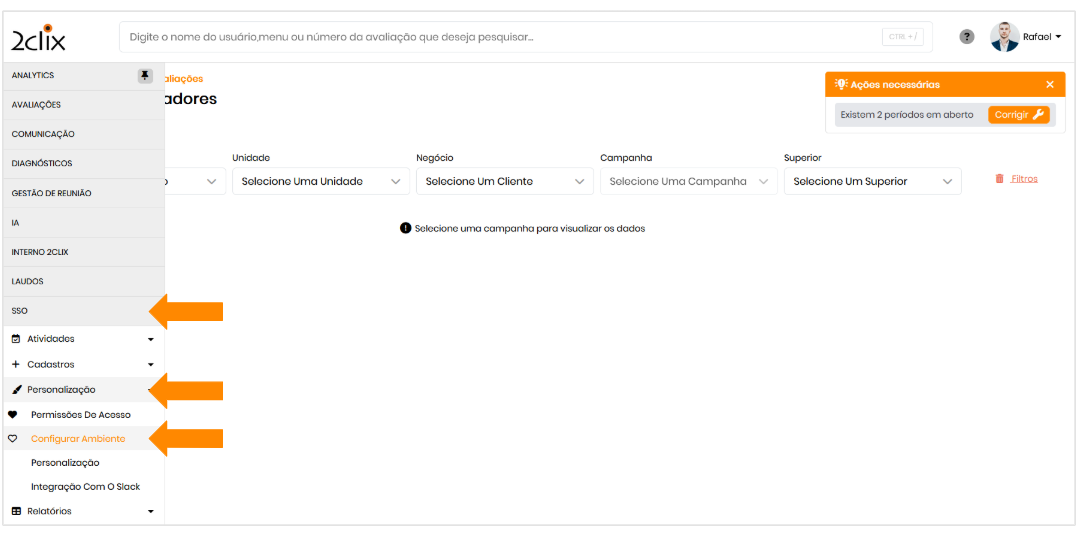The width and height of the screenshot is (1085, 534).
Task: Expand the Atividades menu section
Action: pyautogui.click(x=82, y=339)
